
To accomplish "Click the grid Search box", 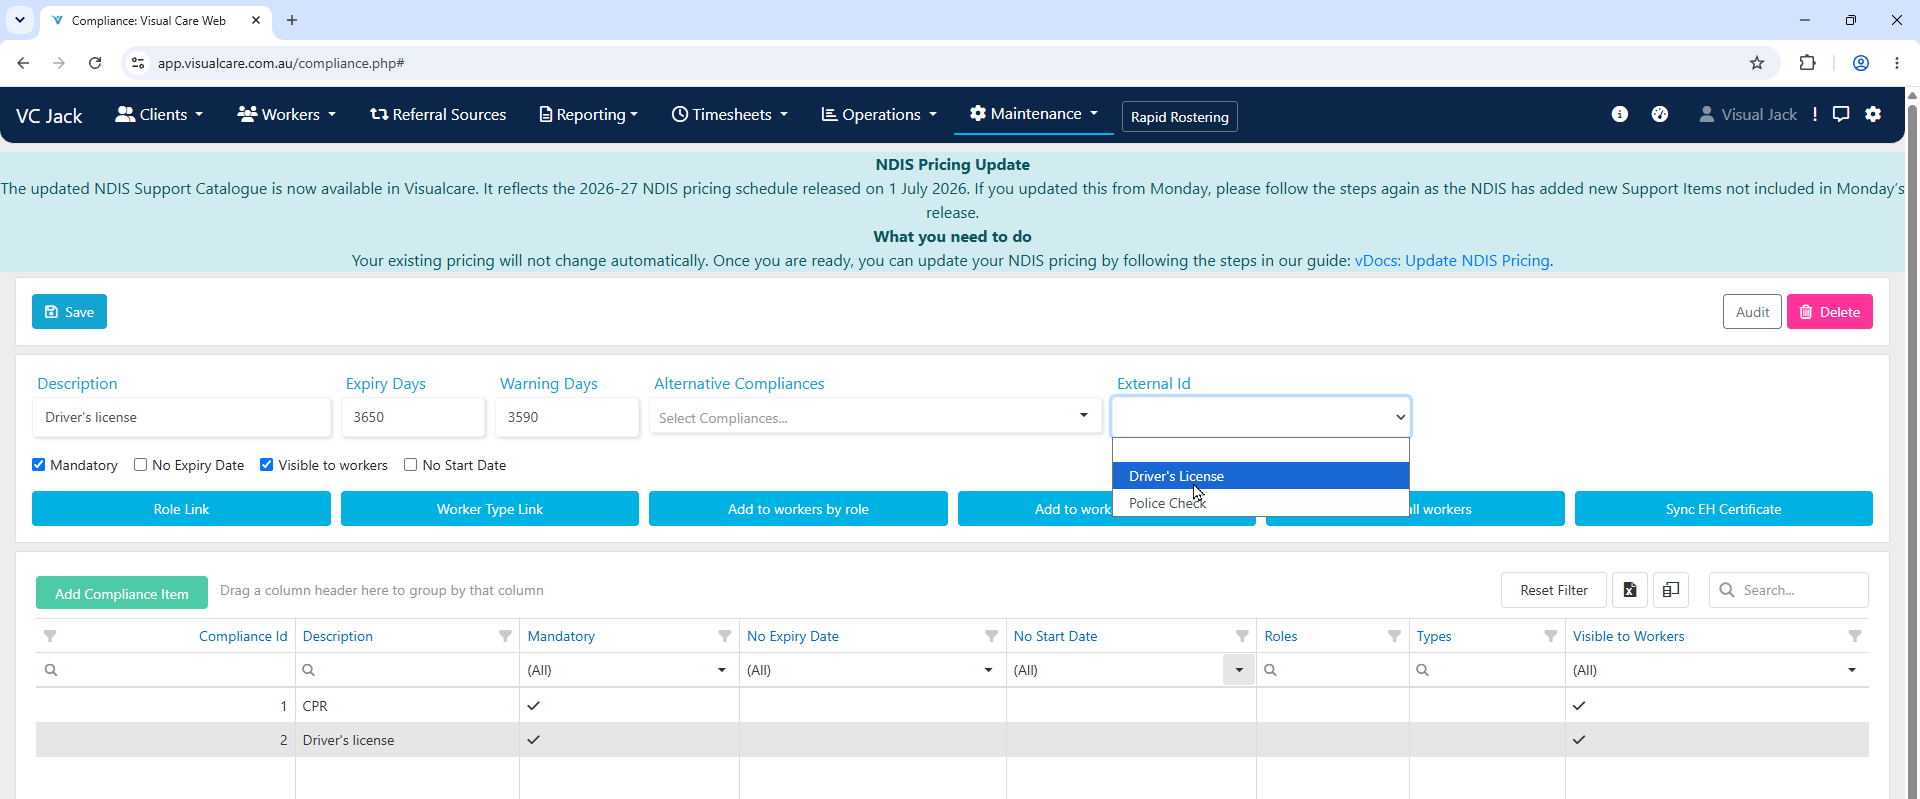I will click(x=1789, y=590).
